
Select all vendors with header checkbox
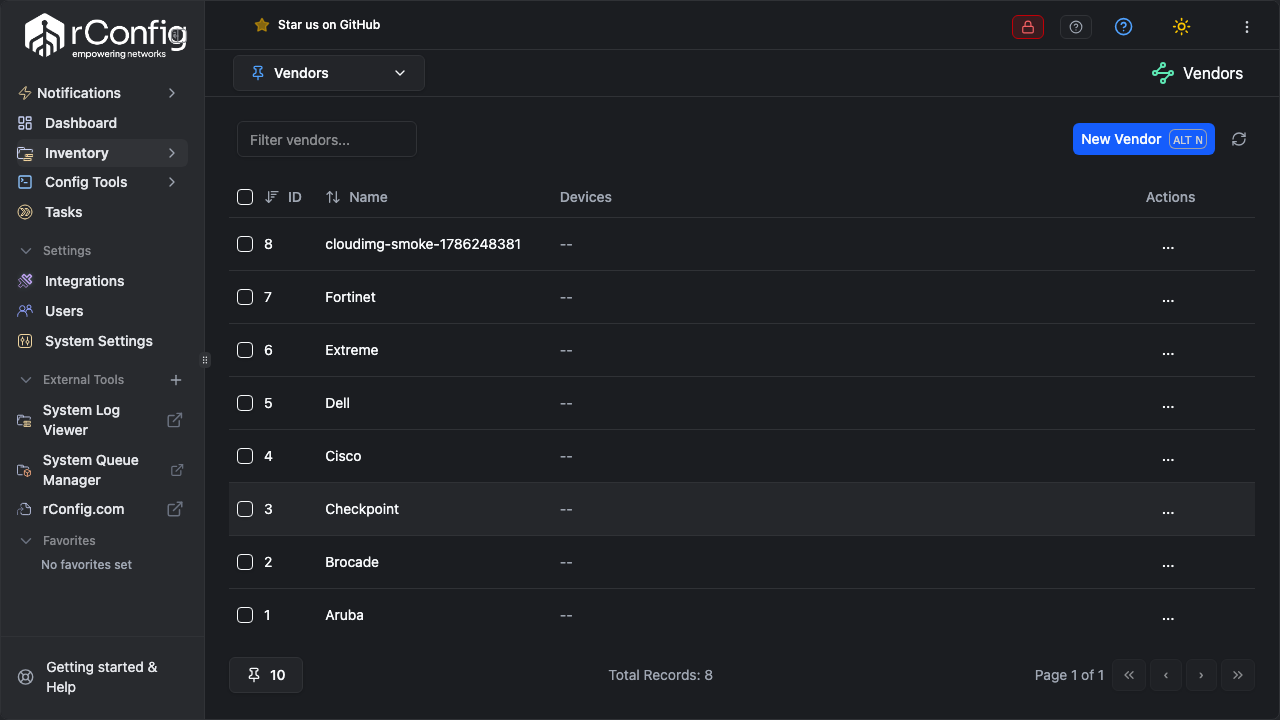(x=245, y=197)
